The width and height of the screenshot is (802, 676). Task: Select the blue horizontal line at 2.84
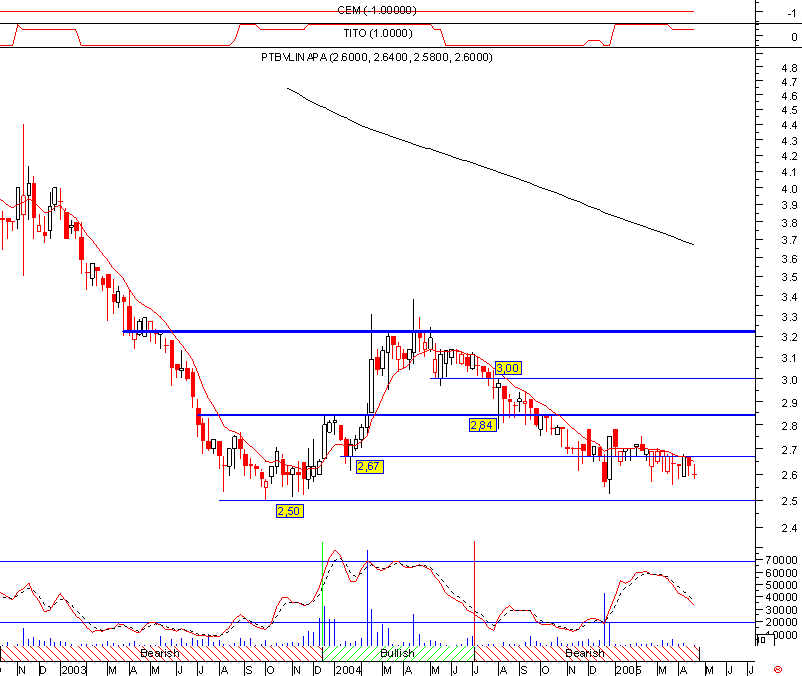pyautogui.click(x=477, y=415)
